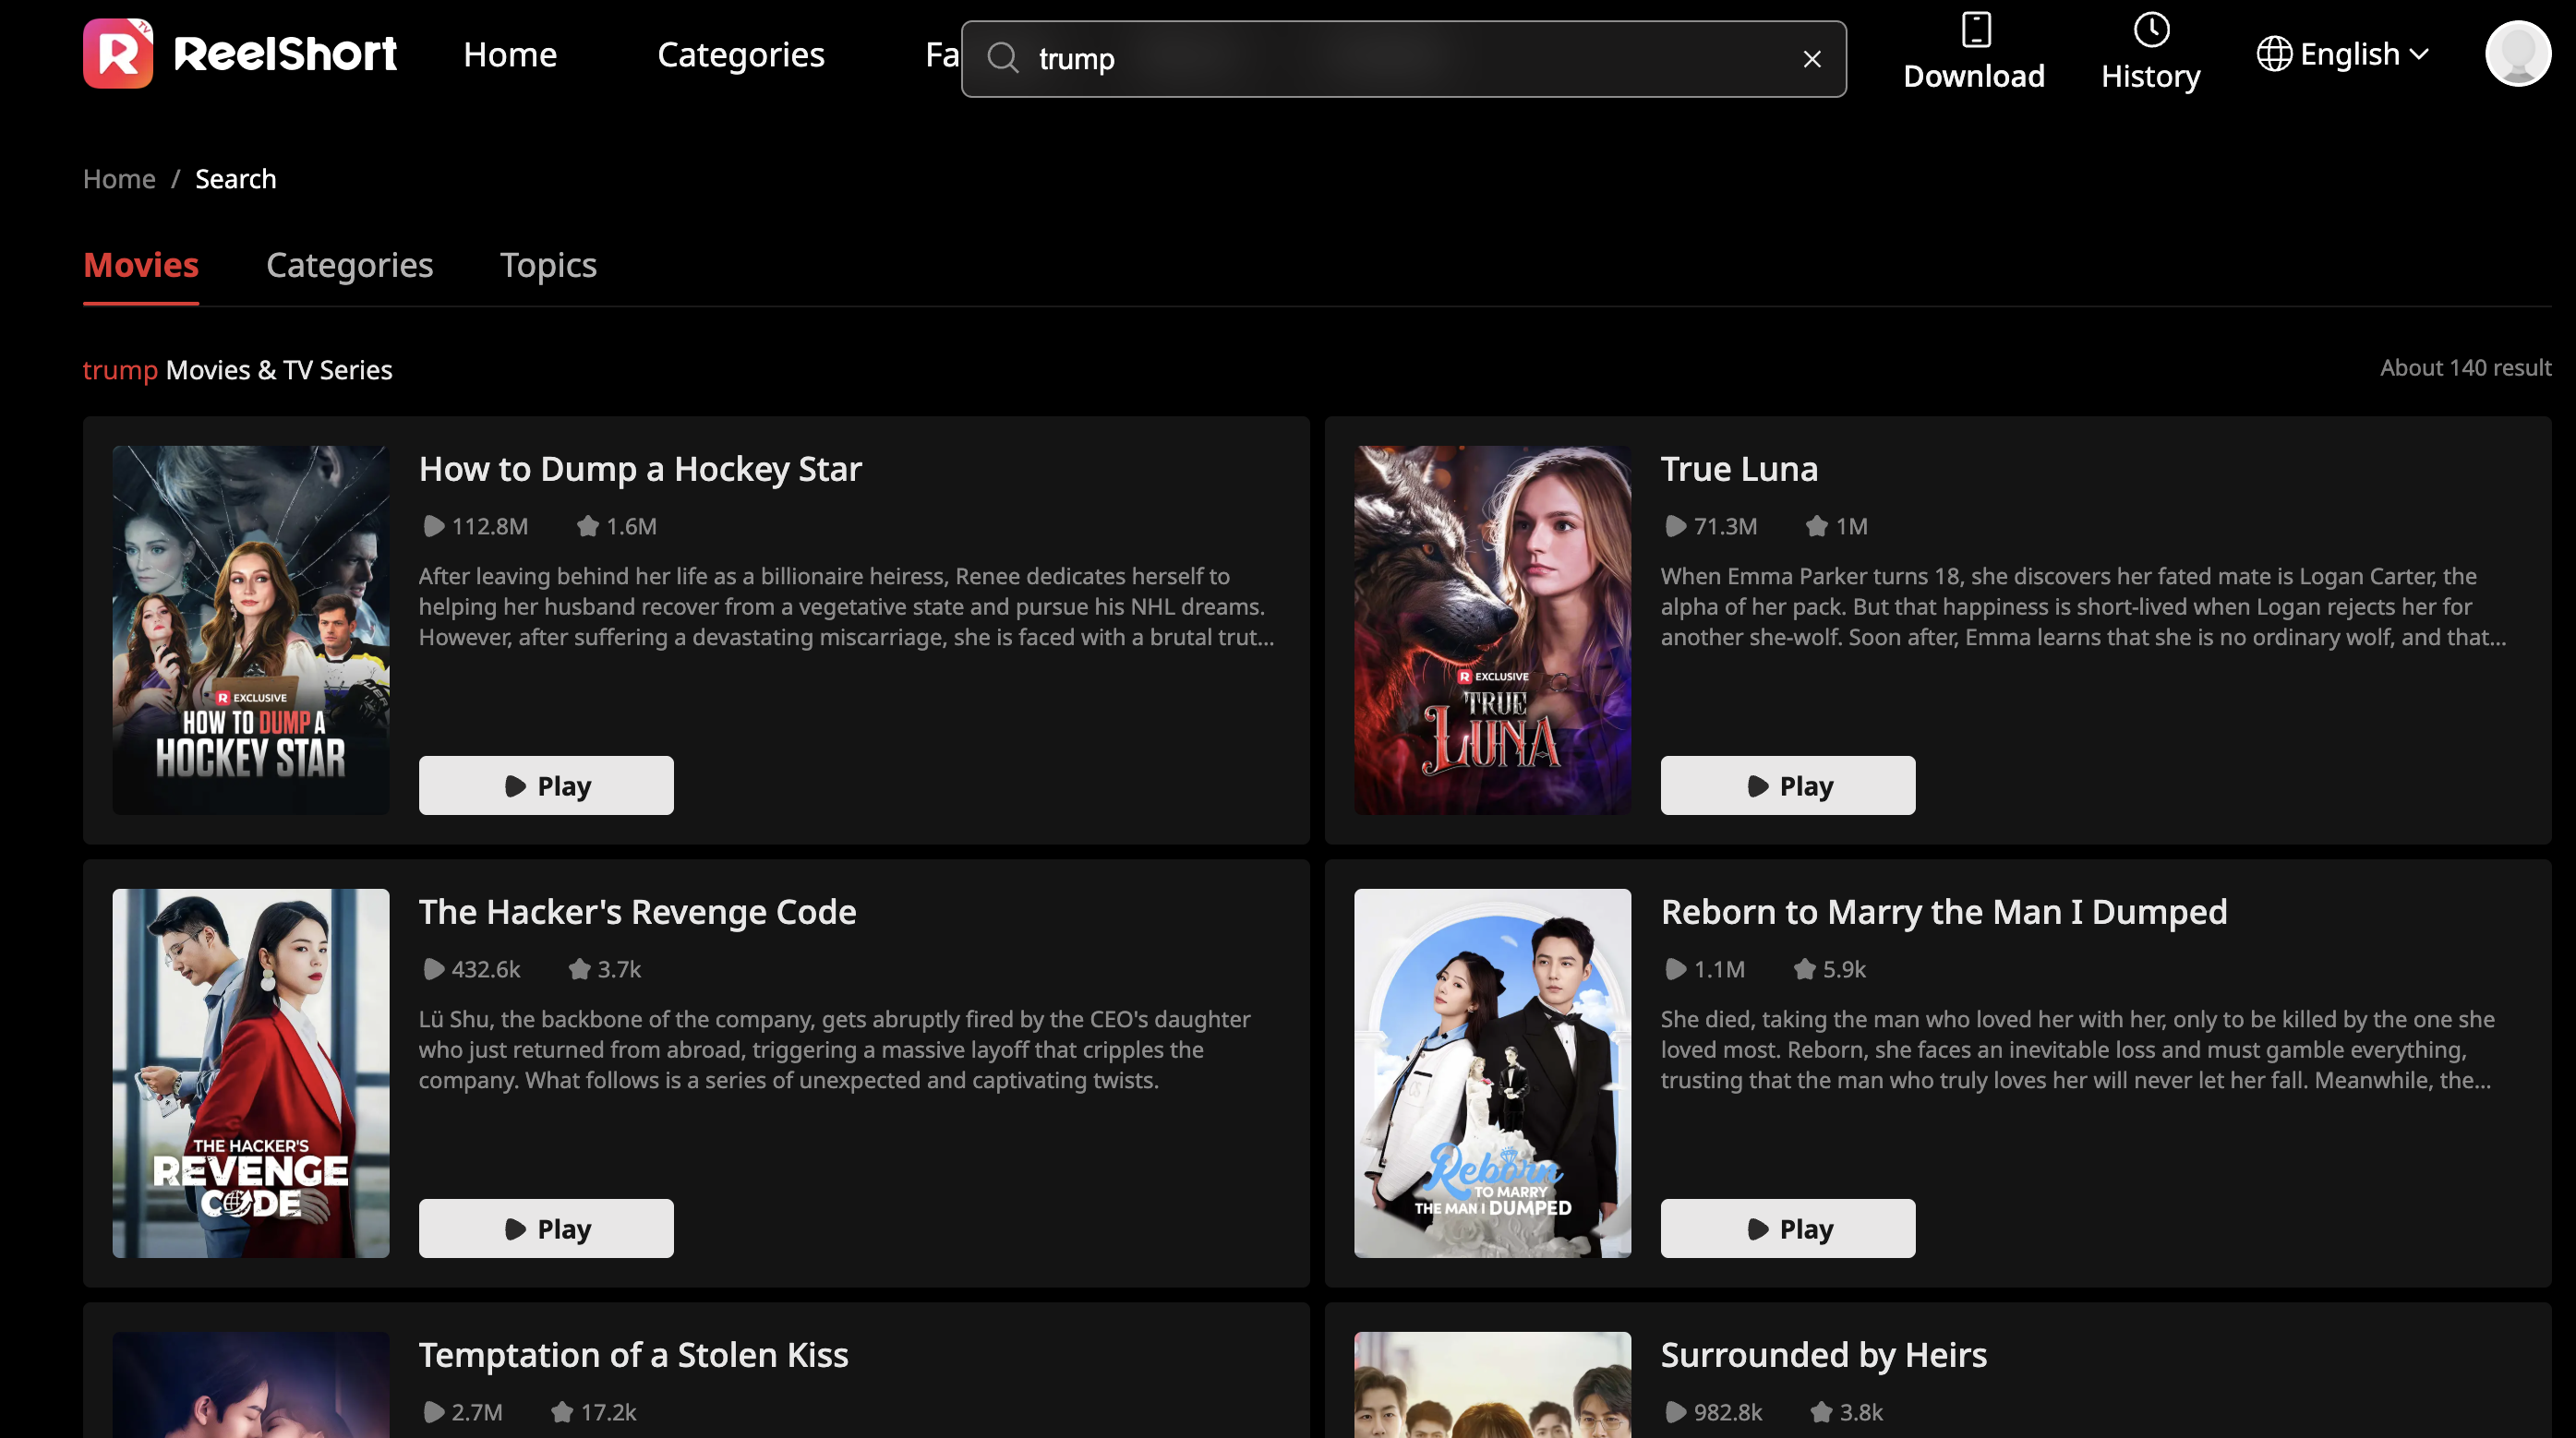
Task: Click the Reborn to Marry description text
Action: (2078, 1050)
